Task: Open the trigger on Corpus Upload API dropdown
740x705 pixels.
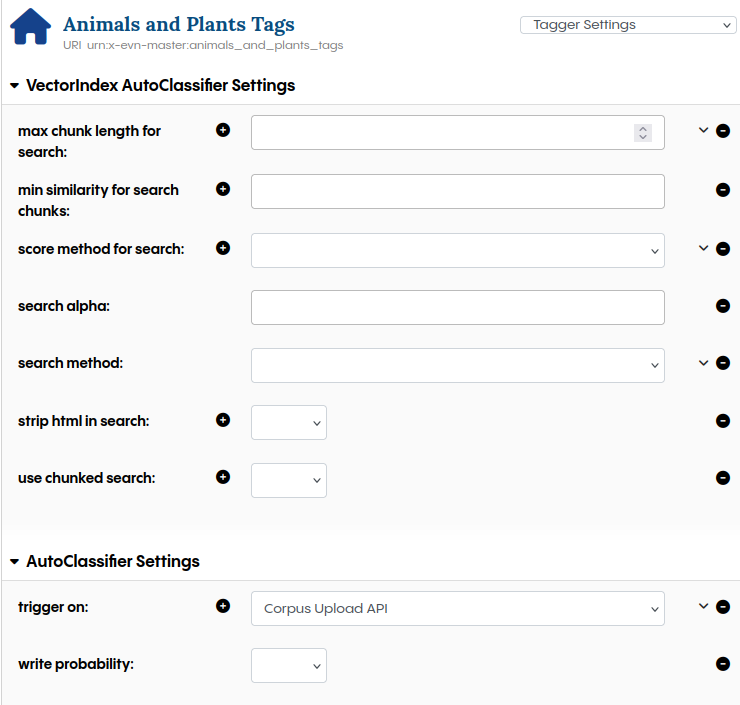Action: point(457,608)
